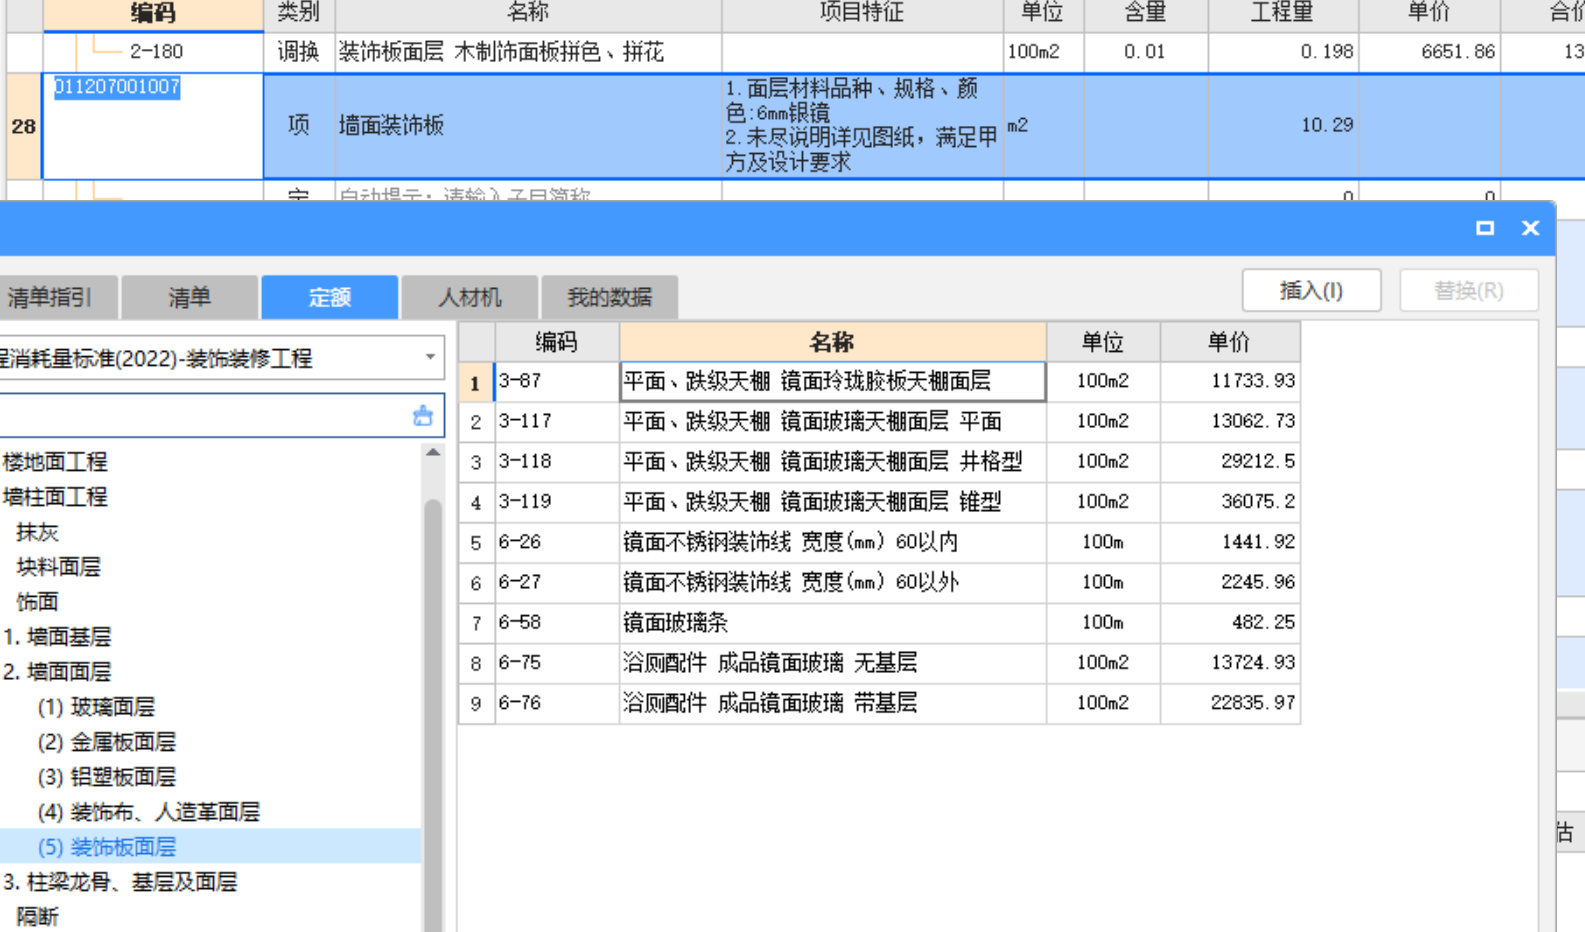Image resolution: width=1585 pixels, height=932 pixels.
Task: Click the tree panel vertical scrollbar thumb
Action: tap(433, 715)
